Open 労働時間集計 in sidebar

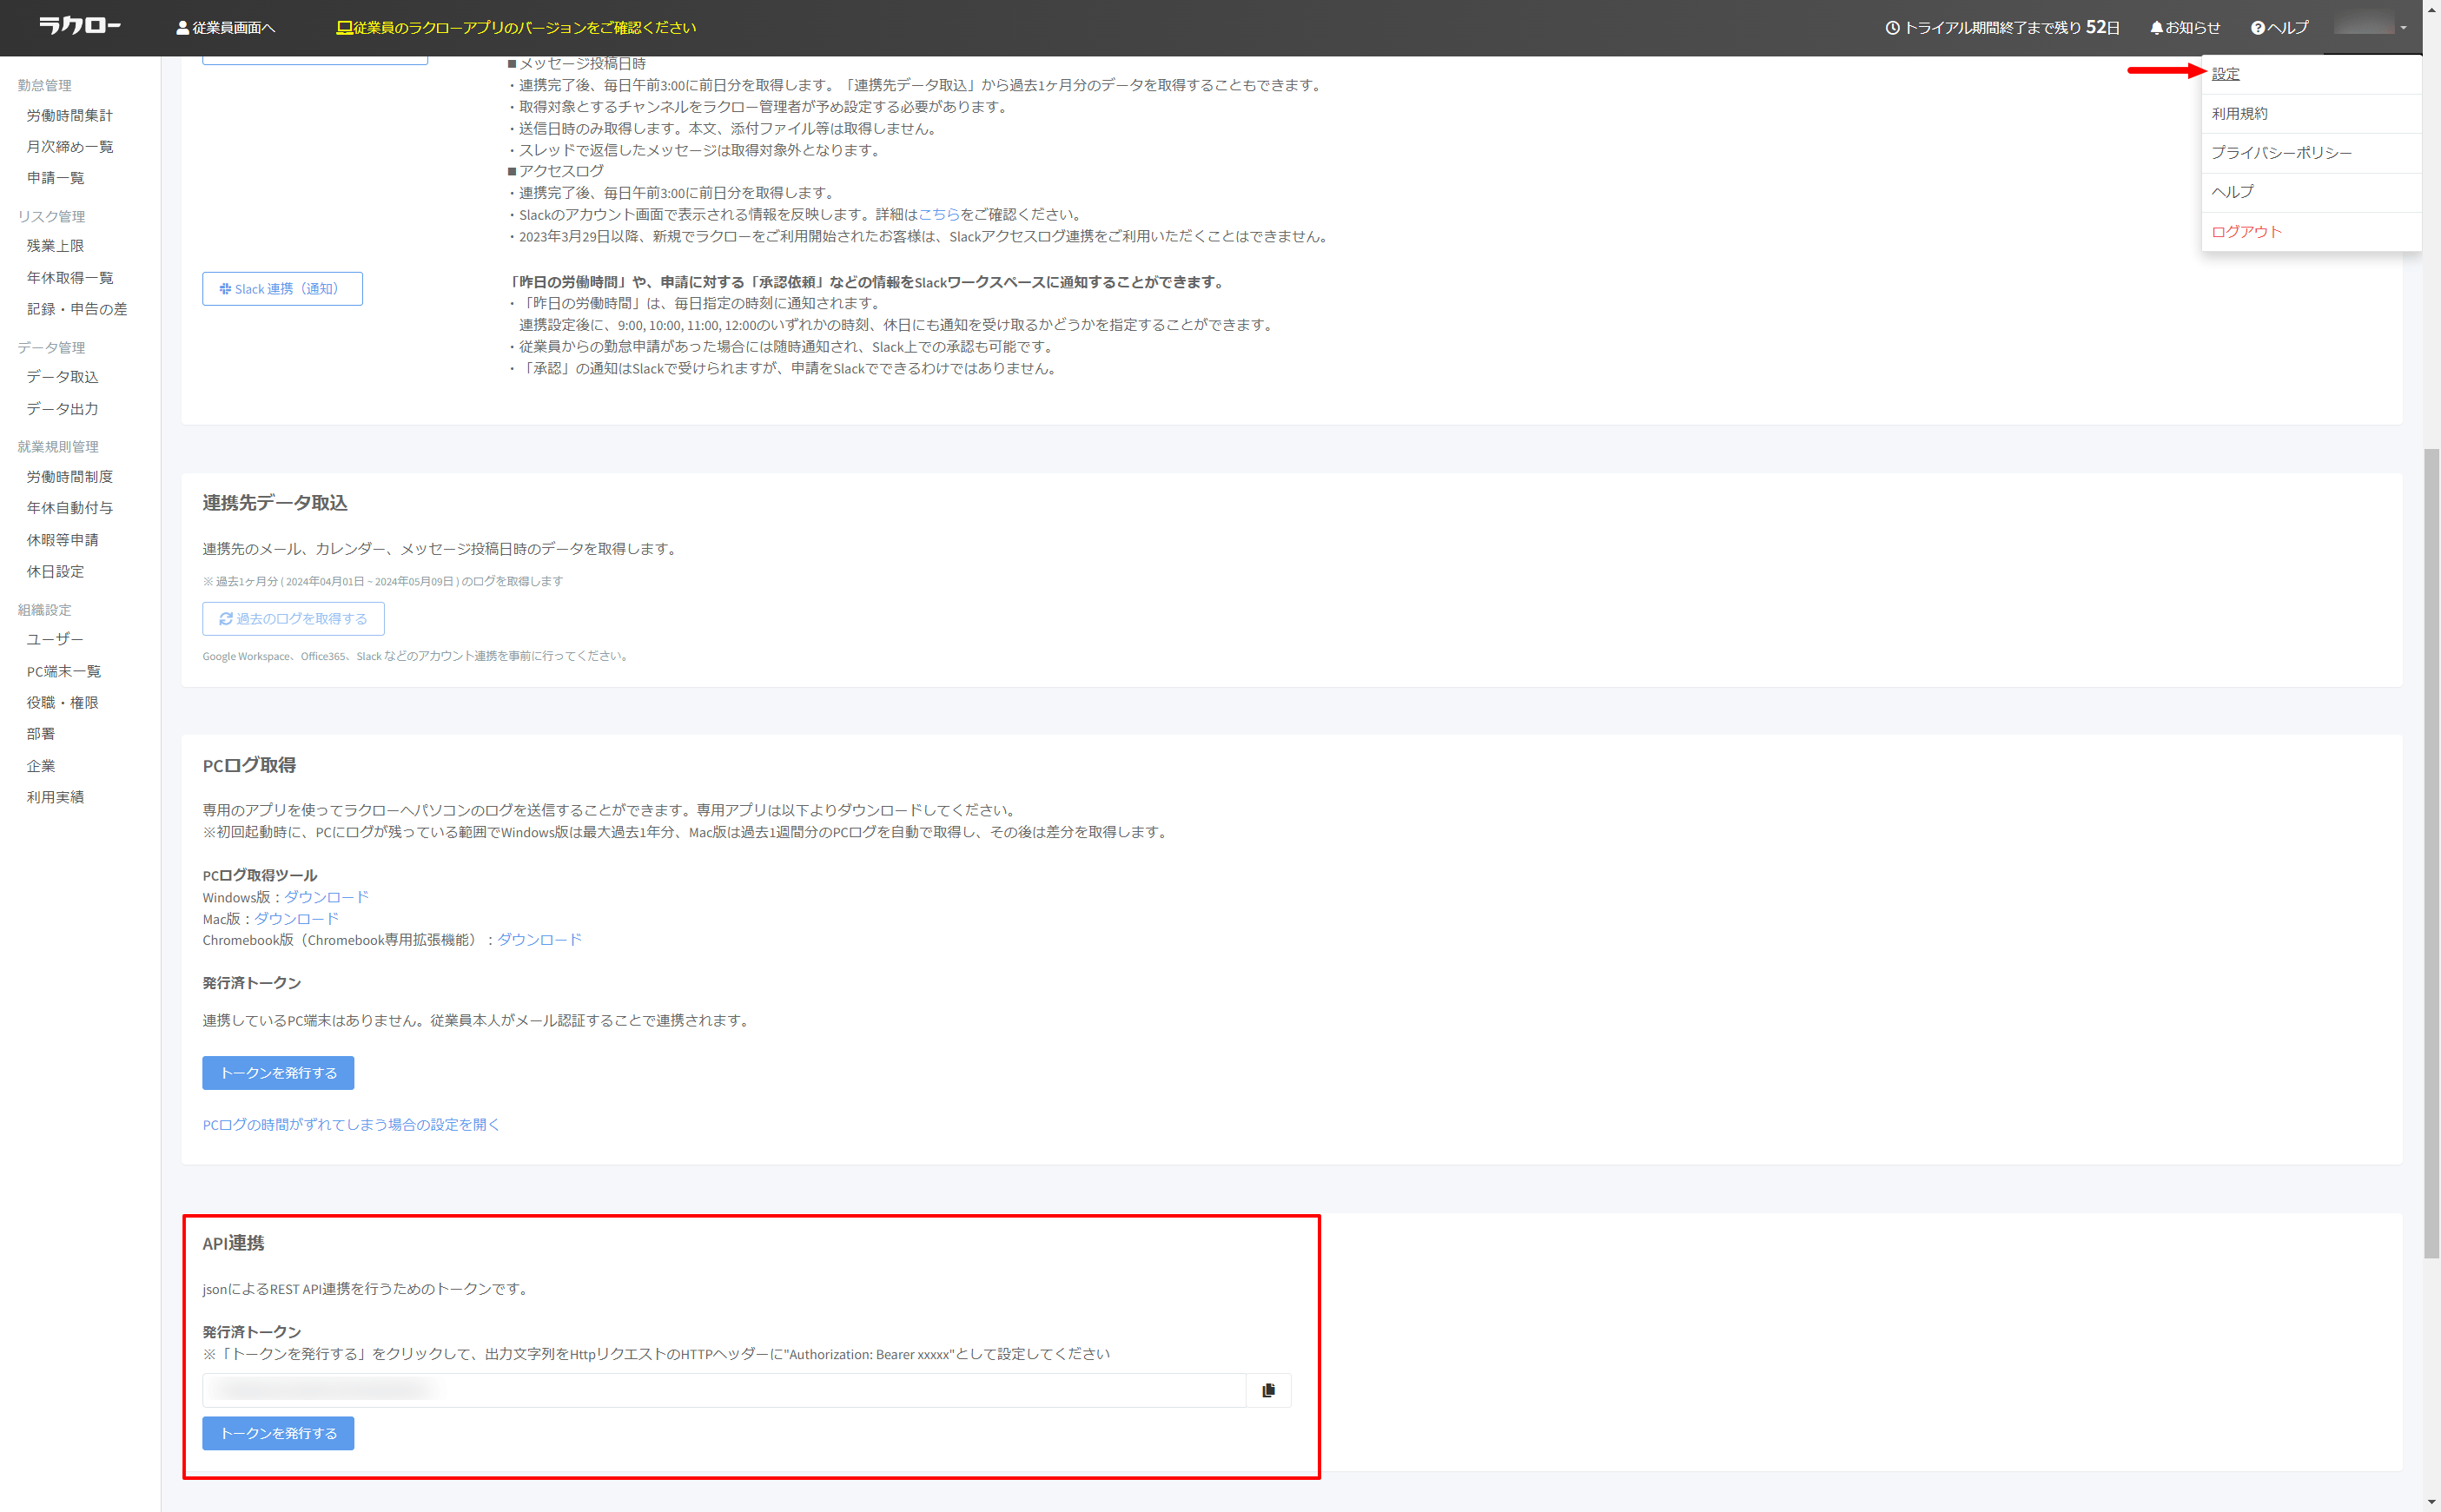click(x=70, y=115)
